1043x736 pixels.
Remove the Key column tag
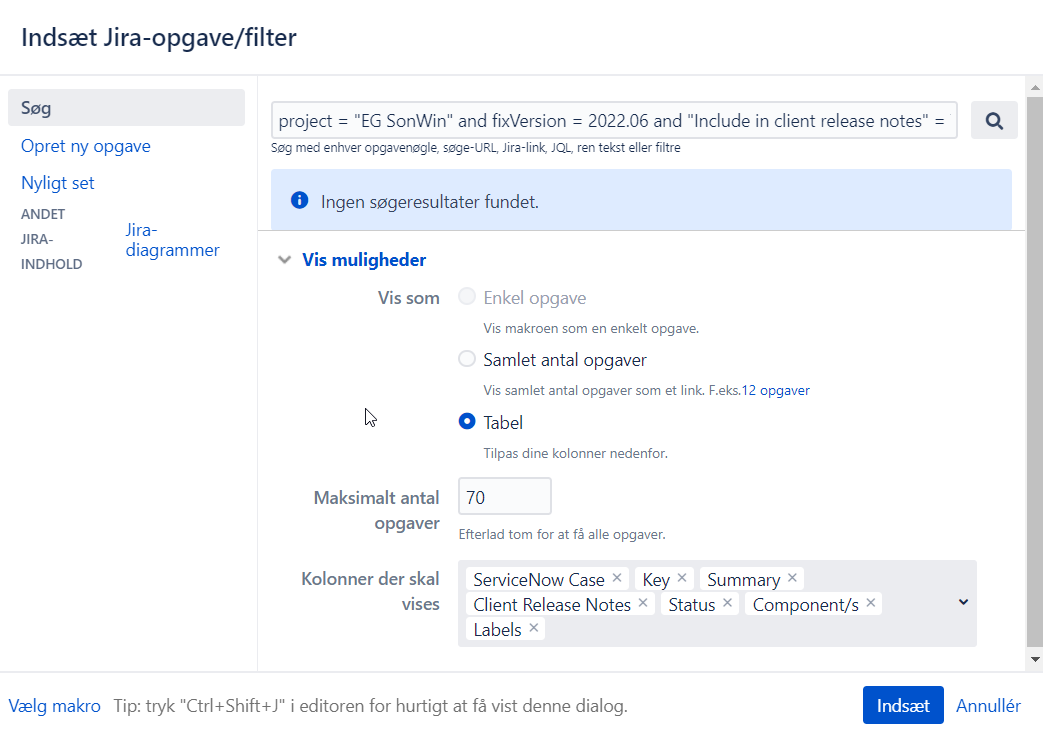point(682,578)
